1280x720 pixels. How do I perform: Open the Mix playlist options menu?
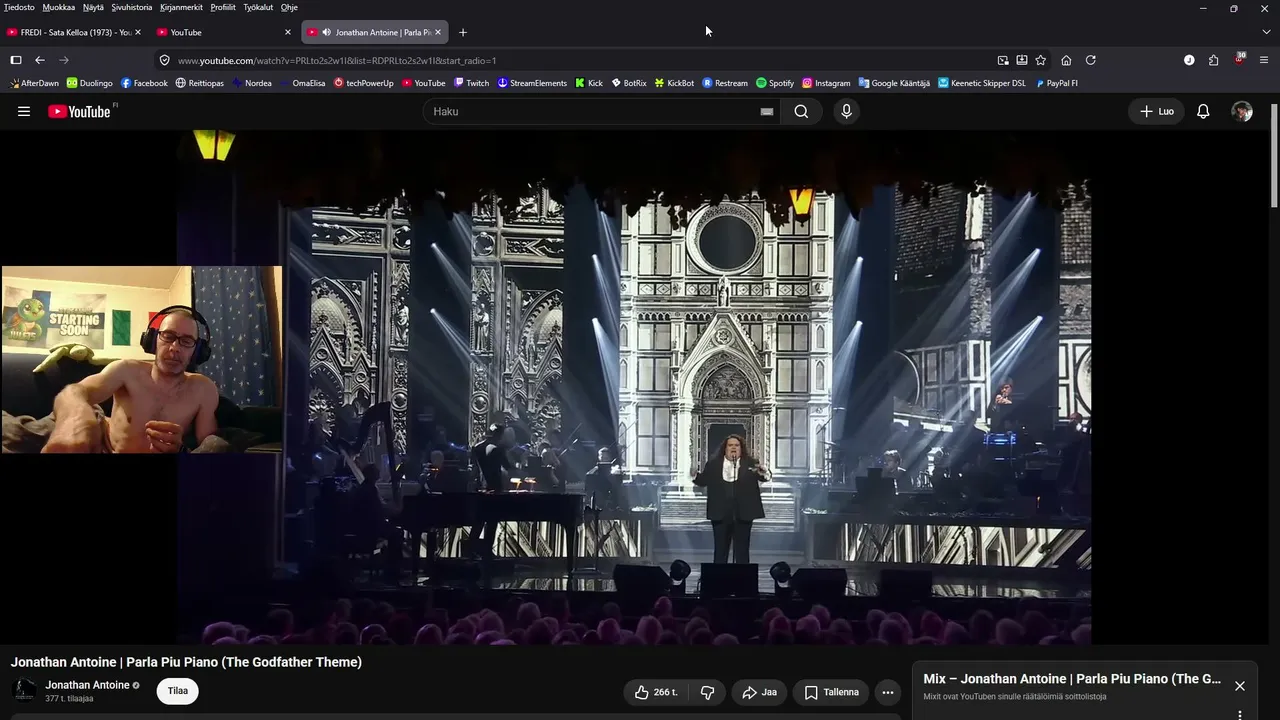[x=1240, y=714]
